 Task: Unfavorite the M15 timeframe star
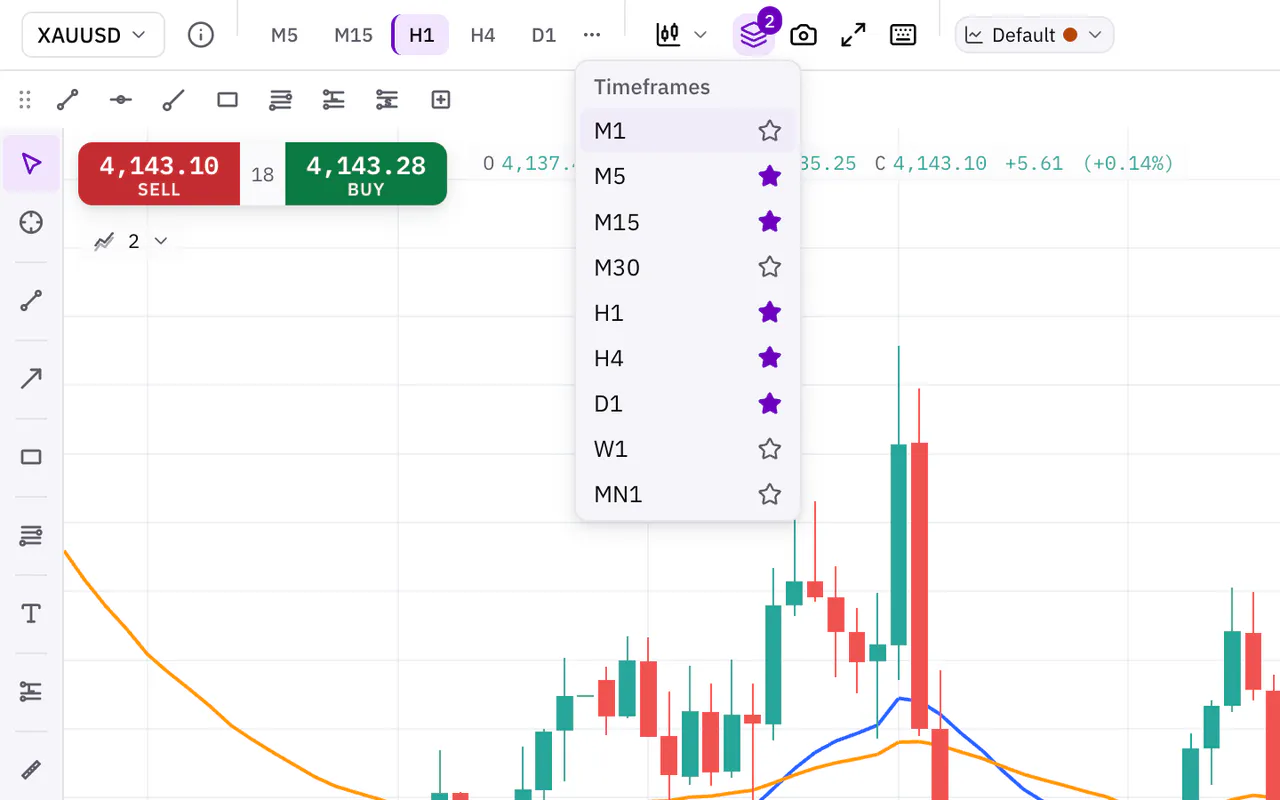click(x=769, y=222)
